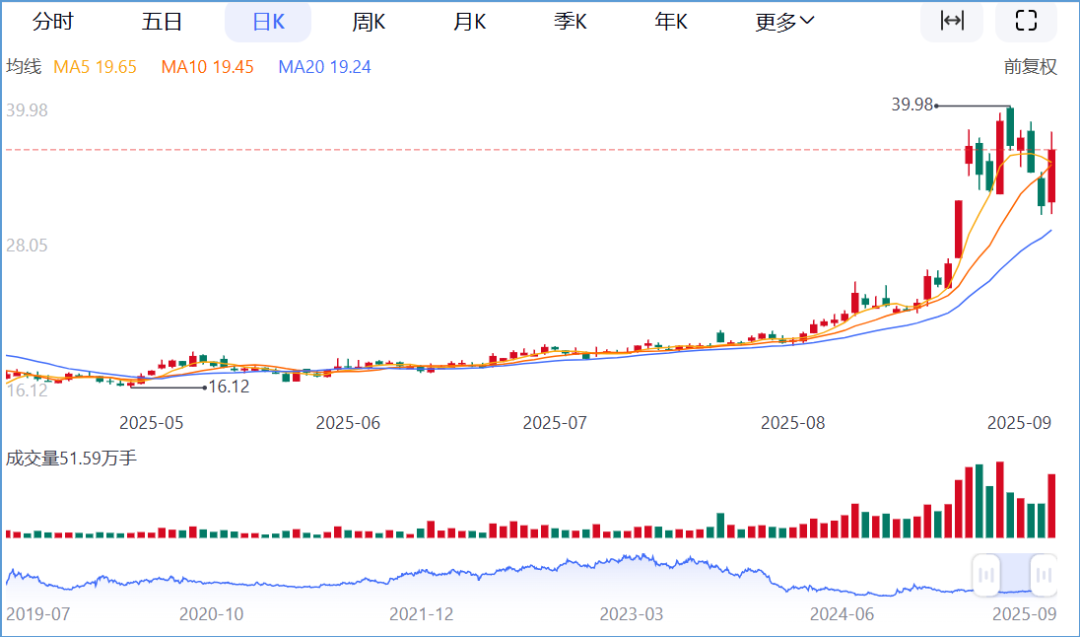Switch to 月K monthly chart
Image resolution: width=1080 pixels, height=637 pixels.
(470, 22)
